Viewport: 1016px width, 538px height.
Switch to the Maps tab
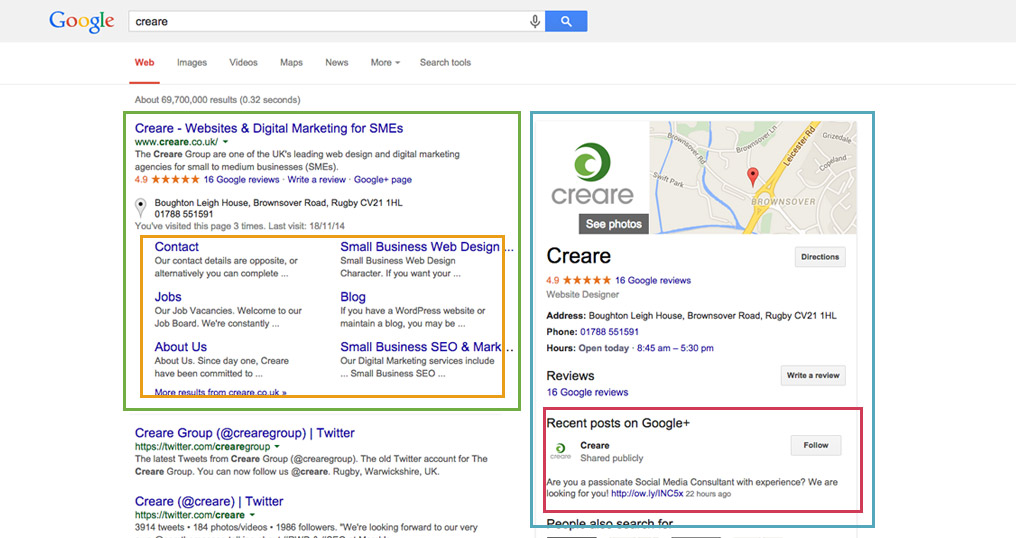click(x=291, y=63)
